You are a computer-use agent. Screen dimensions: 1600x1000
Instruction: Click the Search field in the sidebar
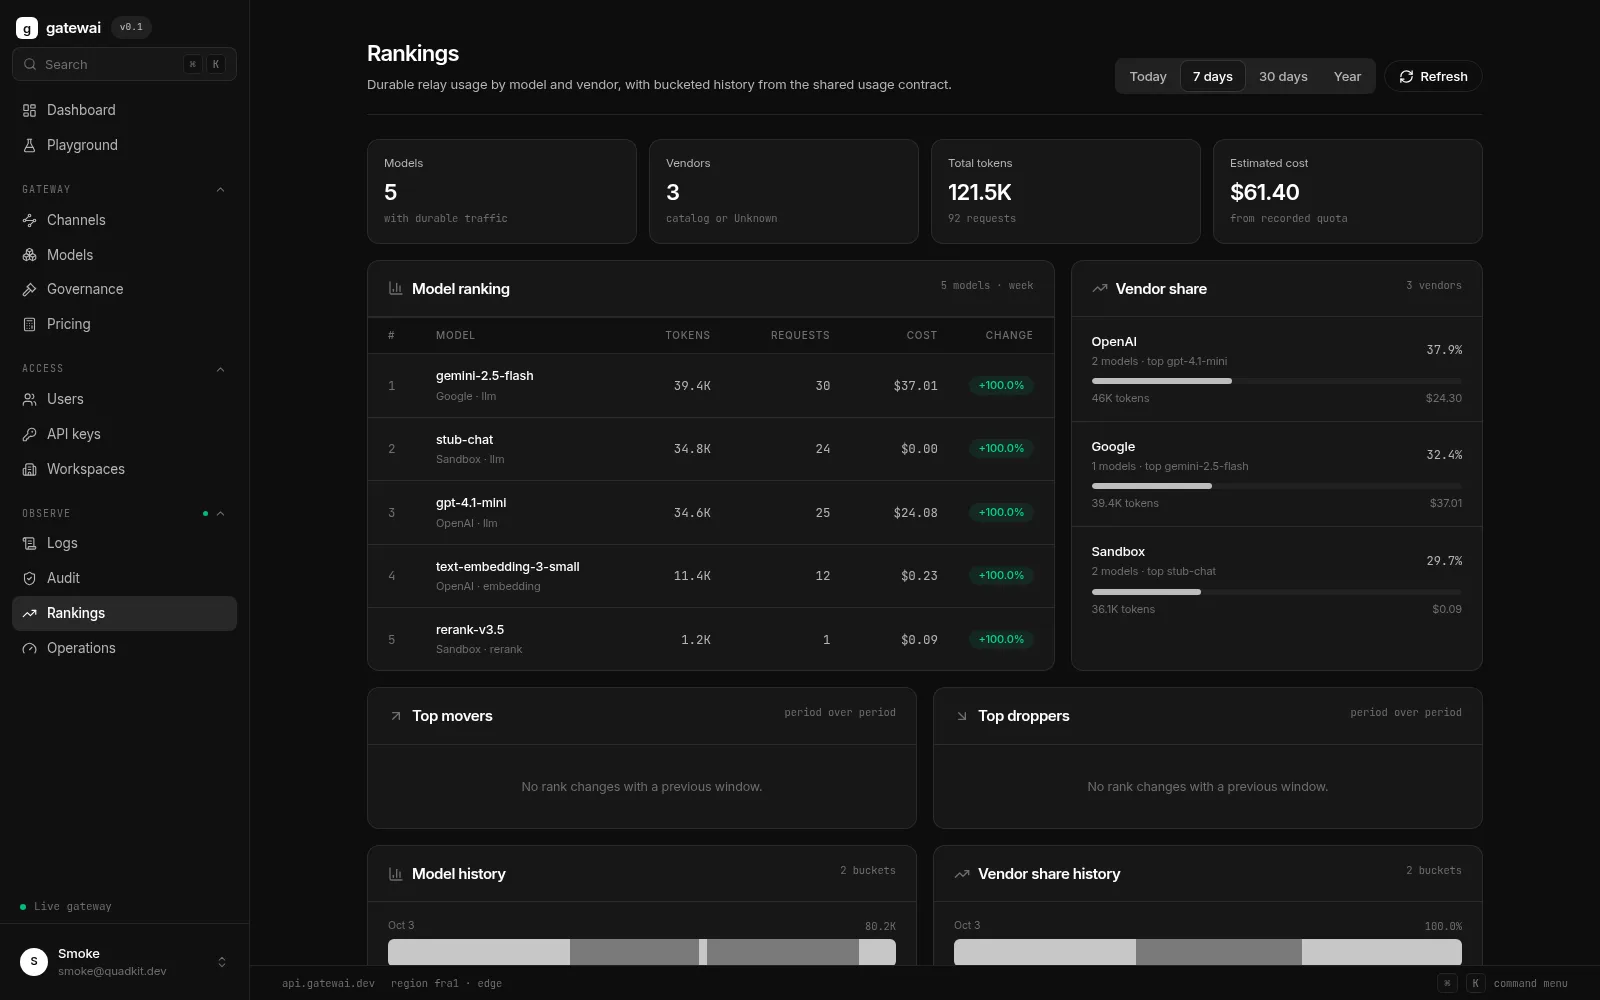point(124,64)
